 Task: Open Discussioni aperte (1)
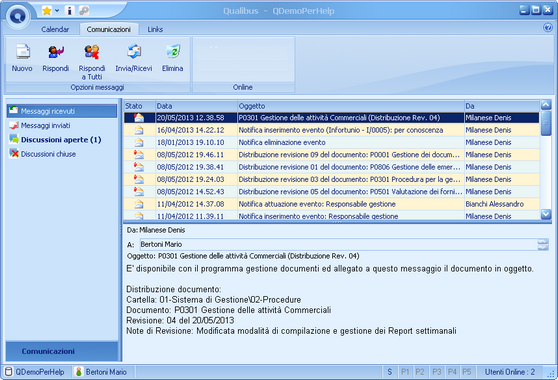[x=56, y=140]
